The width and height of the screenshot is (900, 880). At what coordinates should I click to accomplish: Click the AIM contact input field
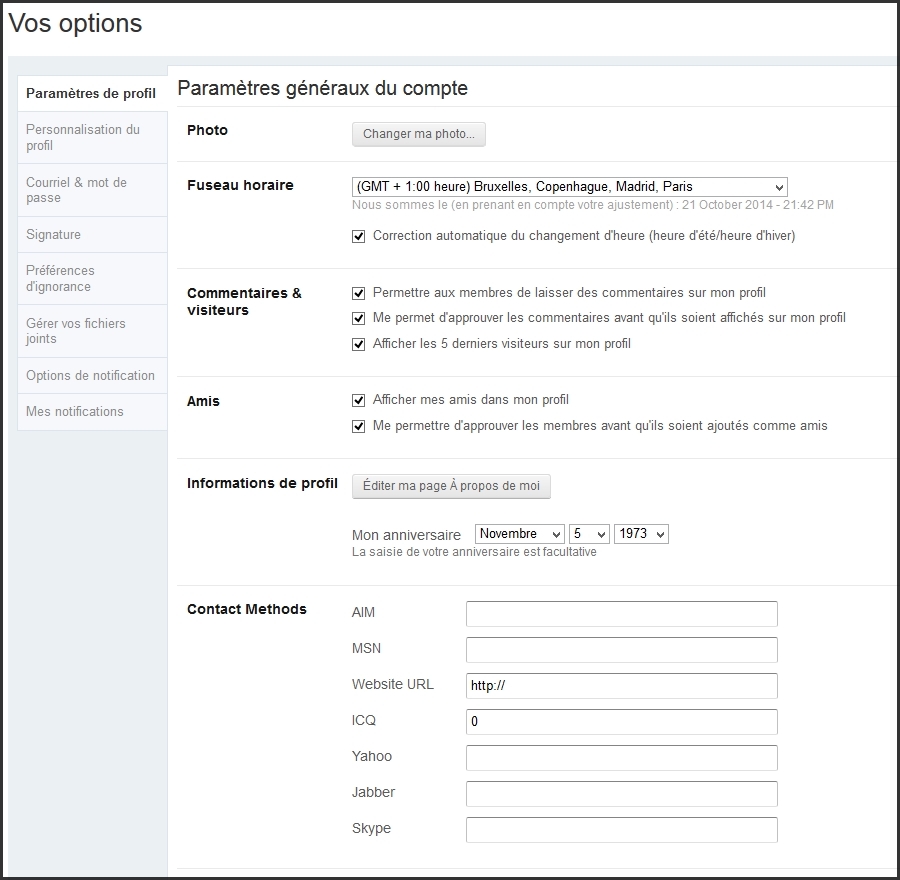coord(621,614)
